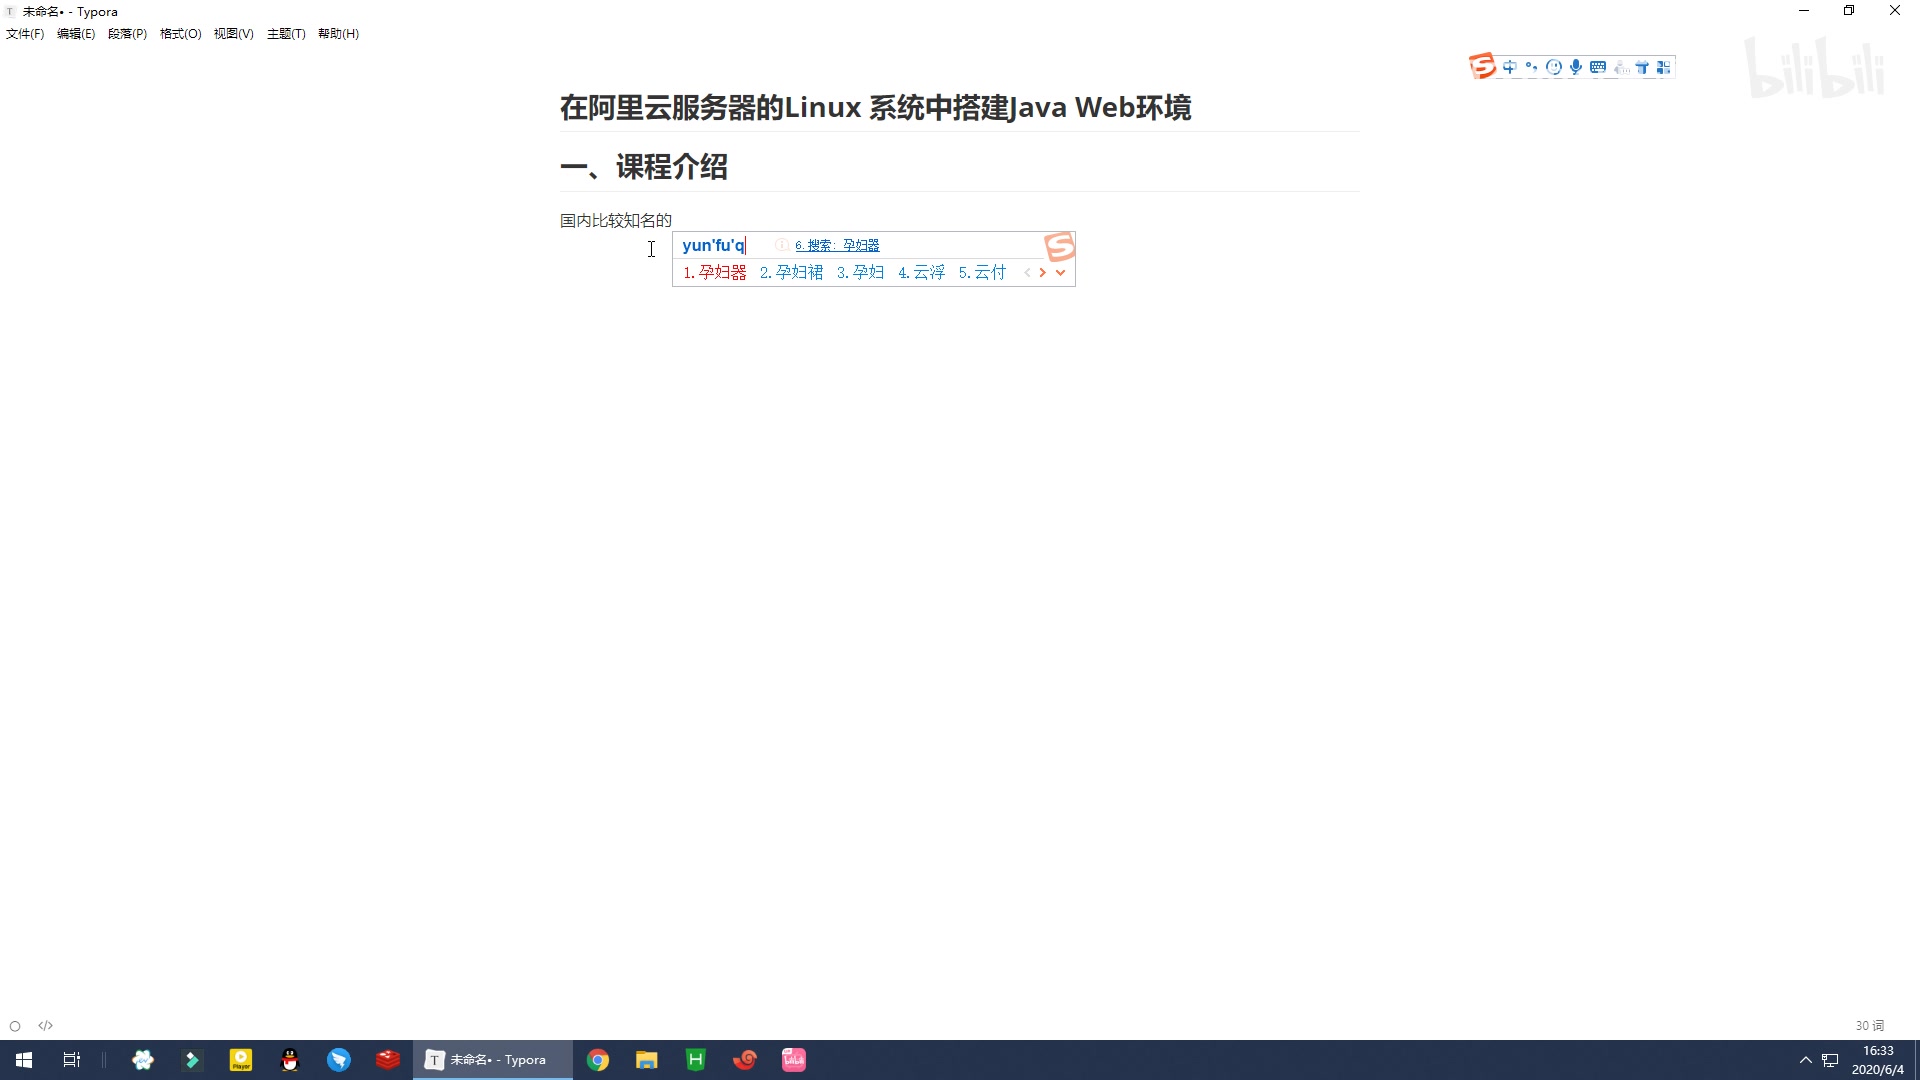The image size is (1920, 1080).
Task: Select candidate 4 云浮
Action: click(921, 272)
